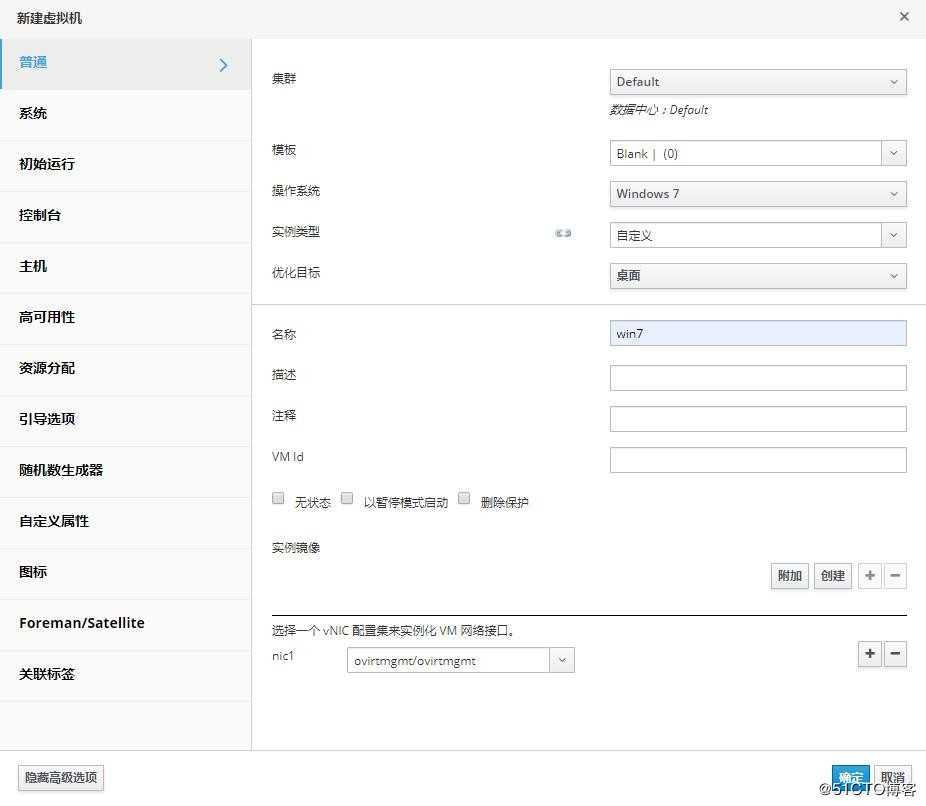Image resolution: width=926 pixels, height=806 pixels.
Task: Open the 初始运行 tab
Action: point(125,165)
